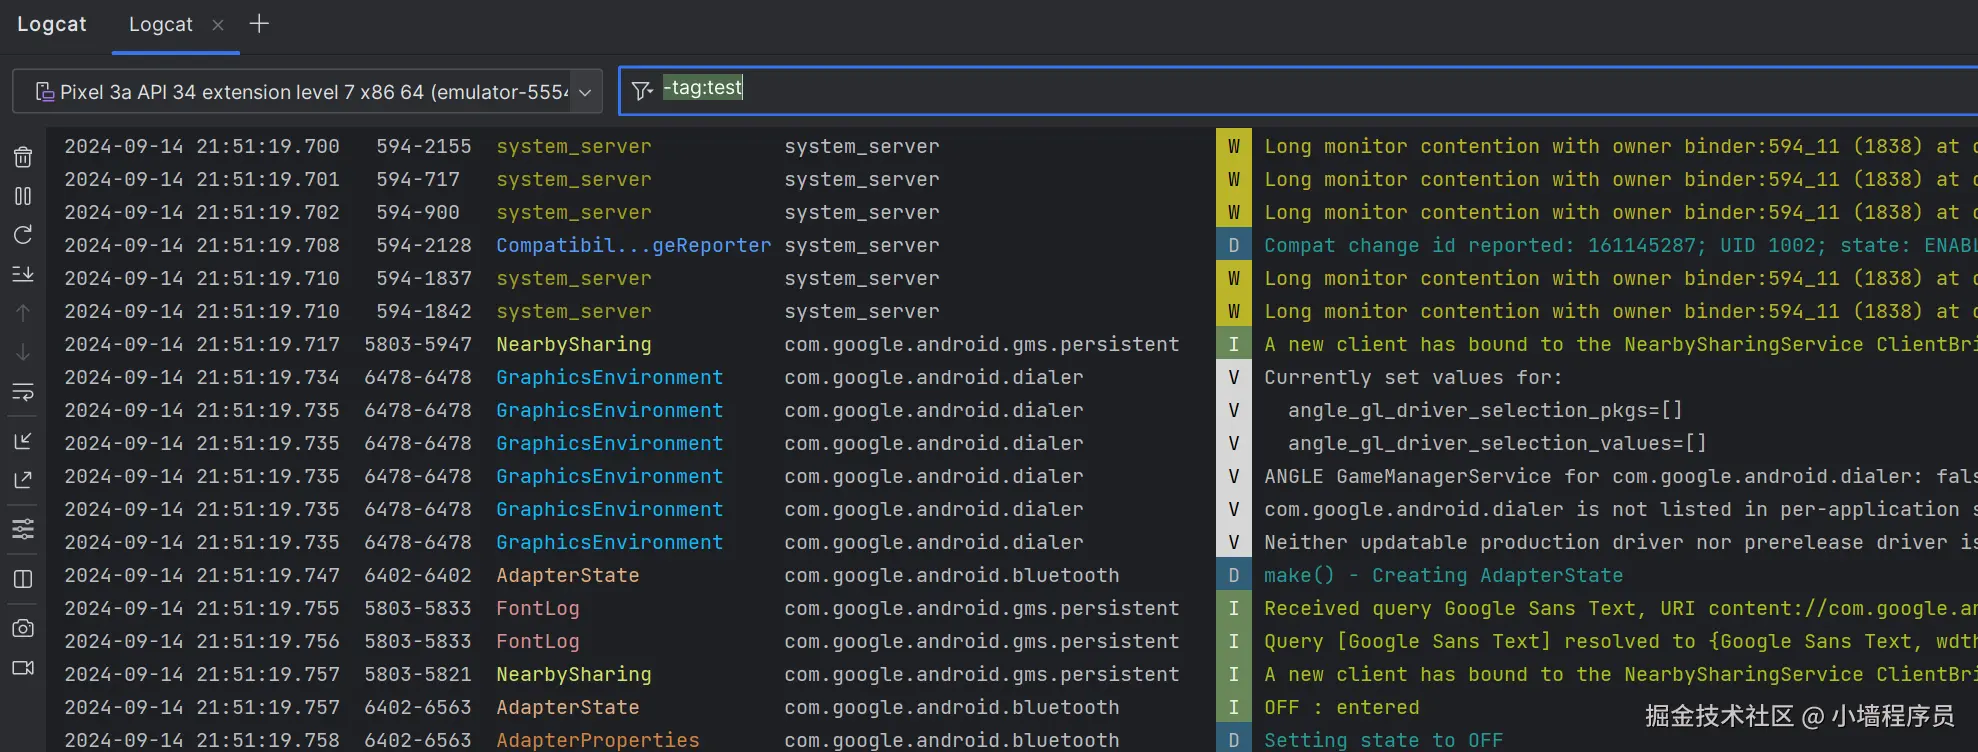The width and height of the screenshot is (1978, 752).
Task: Toggle soft-wrap of log lines
Action: pyautogui.click(x=23, y=392)
